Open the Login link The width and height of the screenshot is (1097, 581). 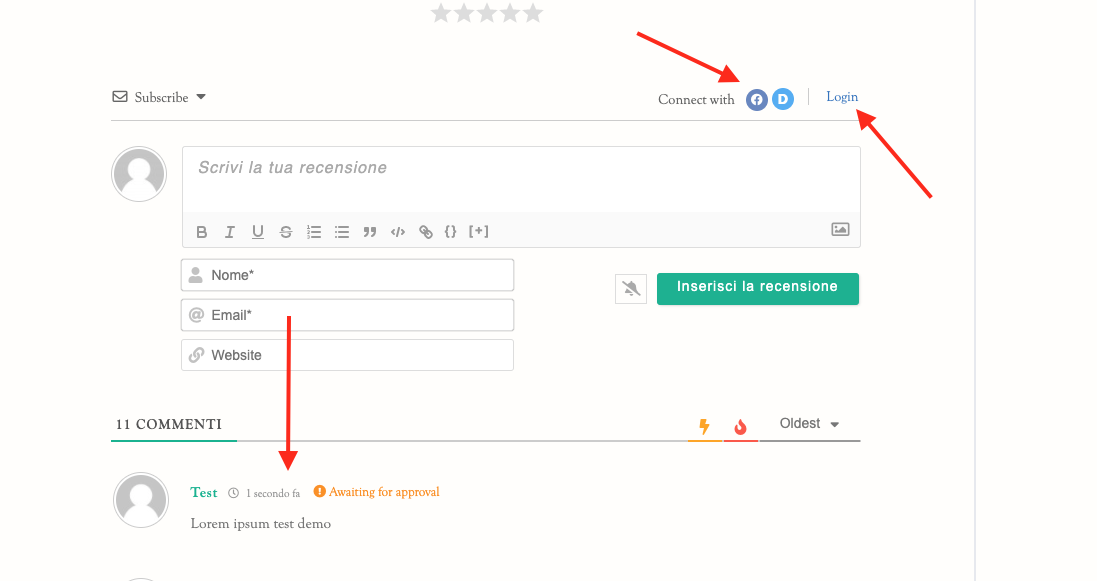842,97
